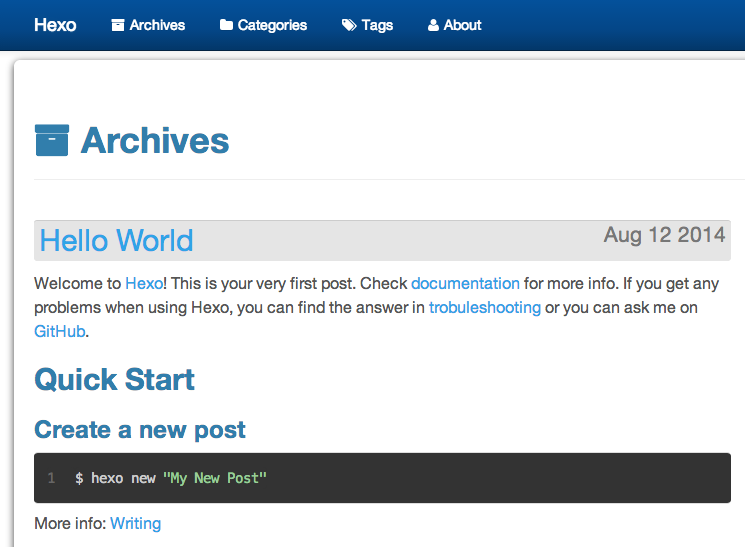Open the Archives menu label in navbar
Image resolution: width=745 pixels, height=547 pixels.
(x=157, y=25)
